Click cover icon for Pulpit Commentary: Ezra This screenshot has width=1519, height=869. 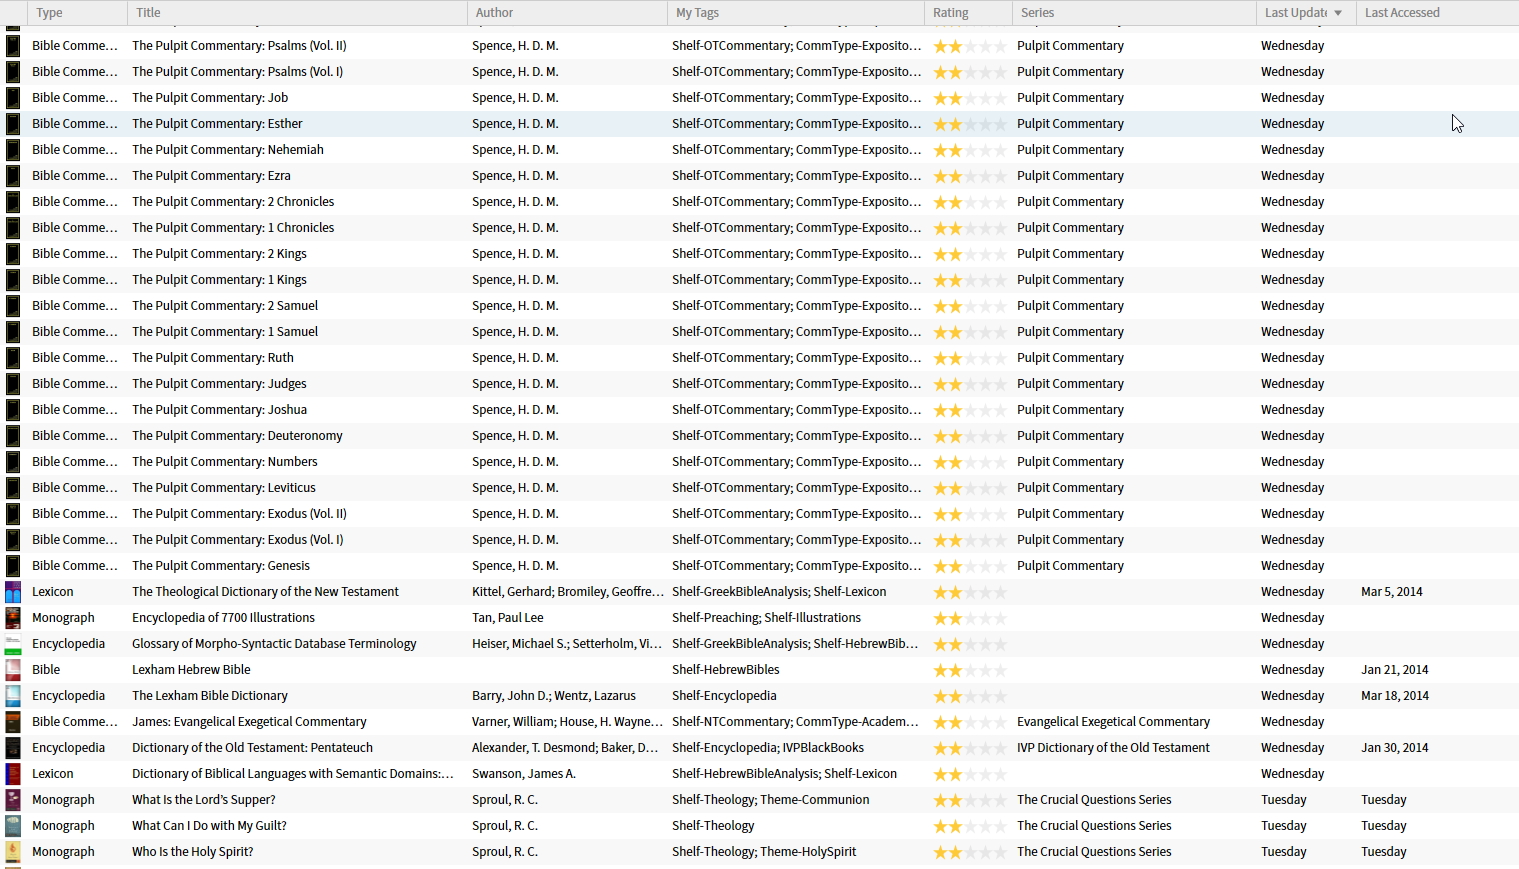point(13,176)
